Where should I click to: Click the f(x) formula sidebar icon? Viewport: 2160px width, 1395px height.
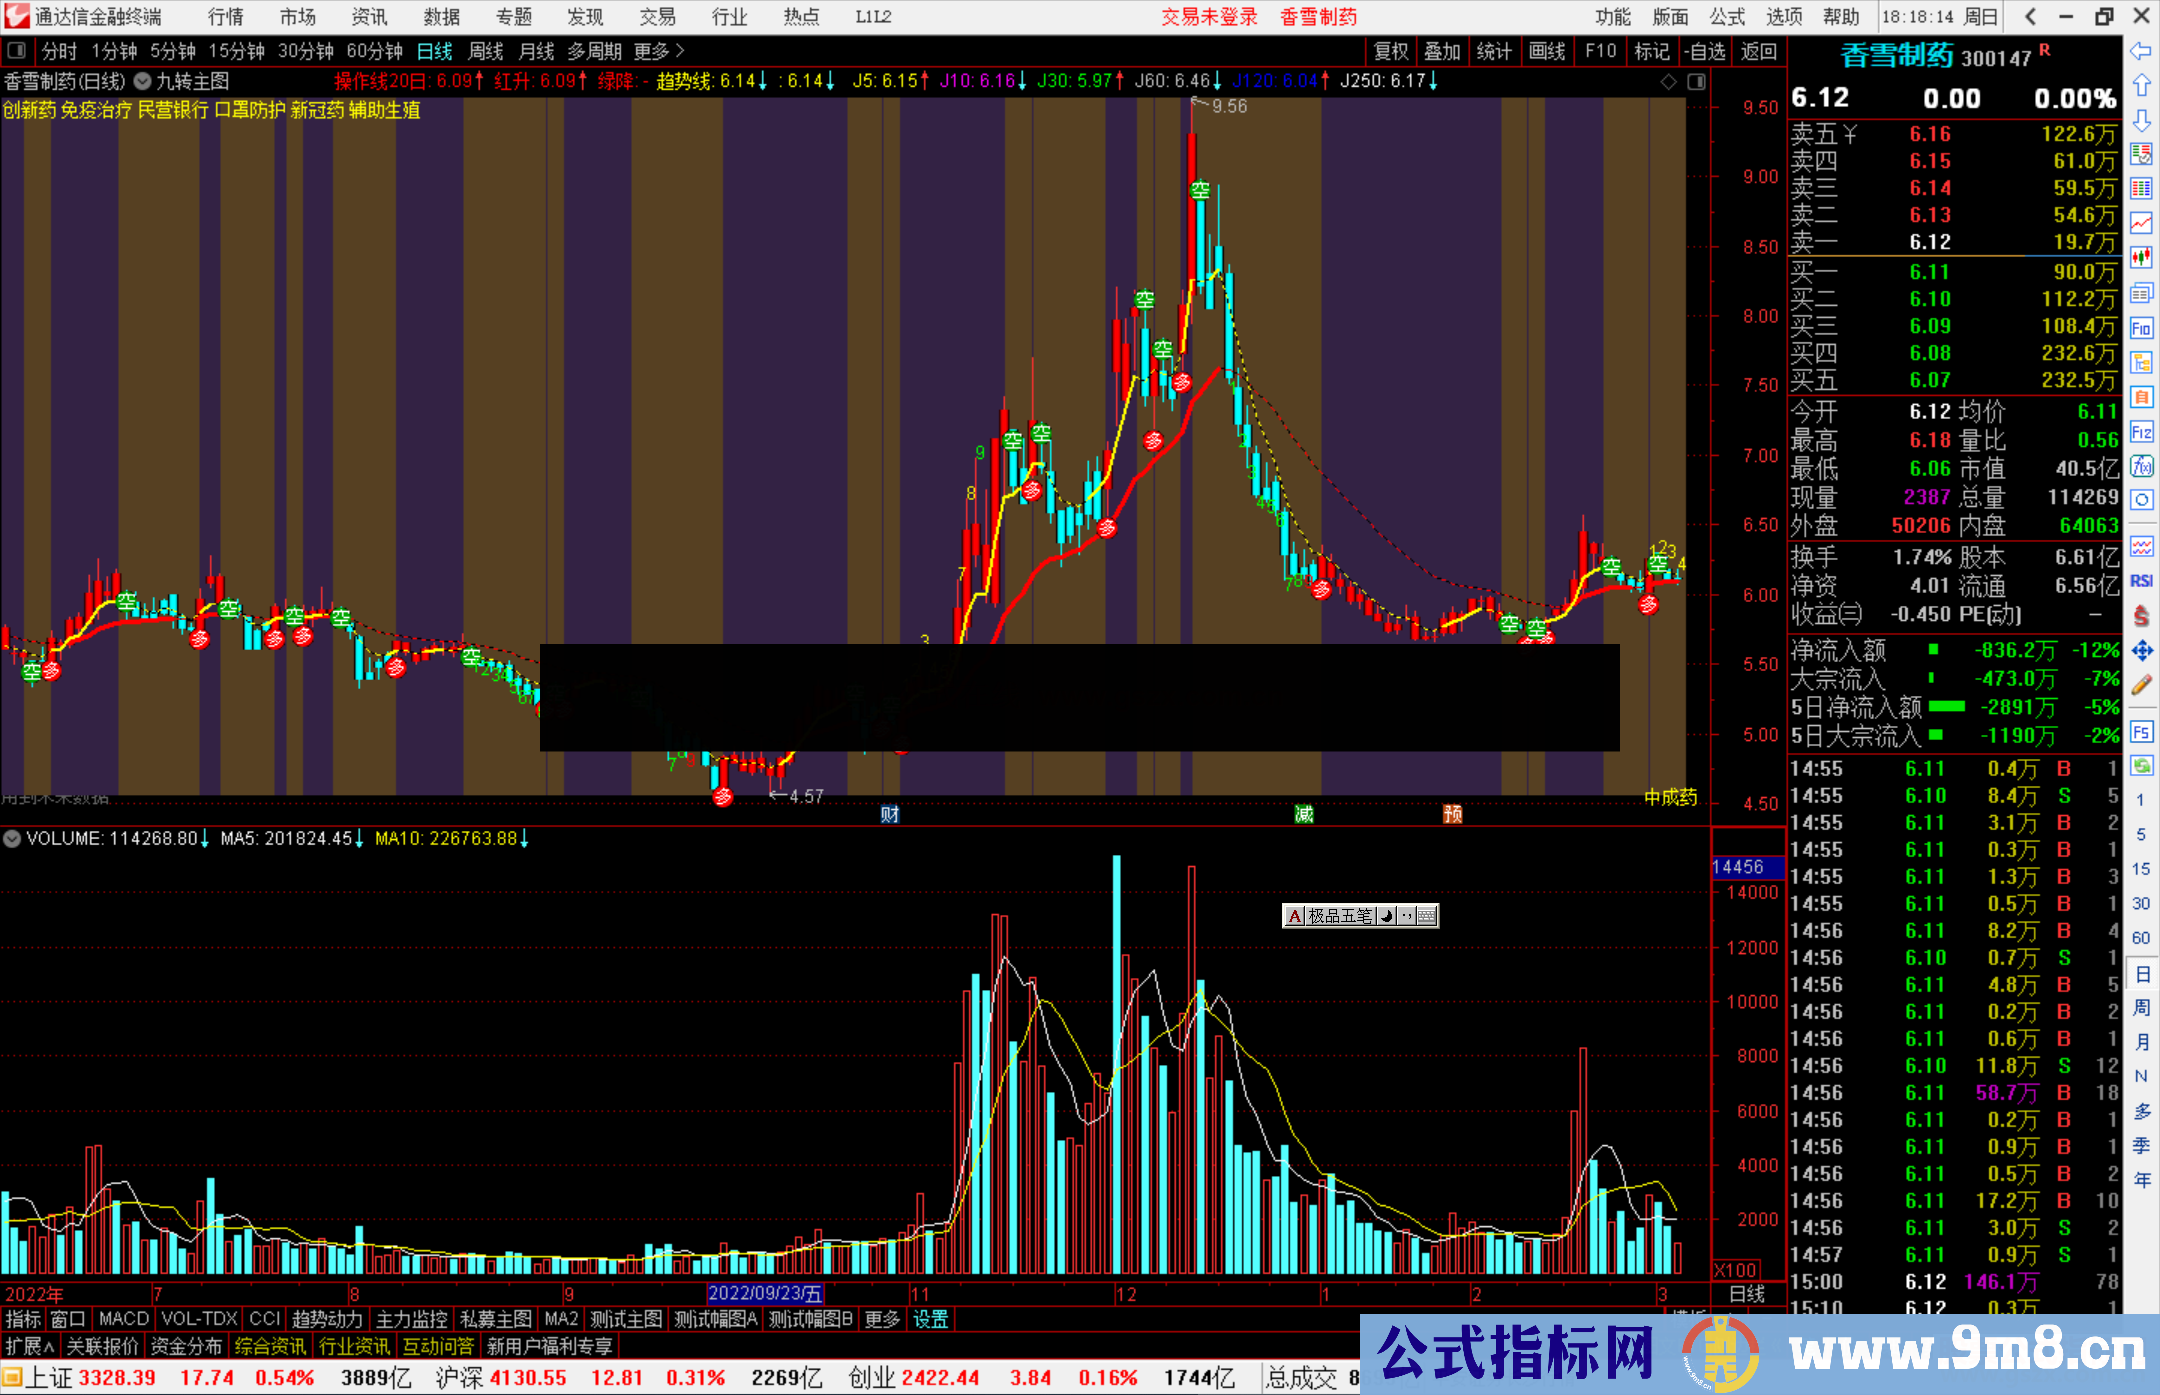coord(2141,466)
